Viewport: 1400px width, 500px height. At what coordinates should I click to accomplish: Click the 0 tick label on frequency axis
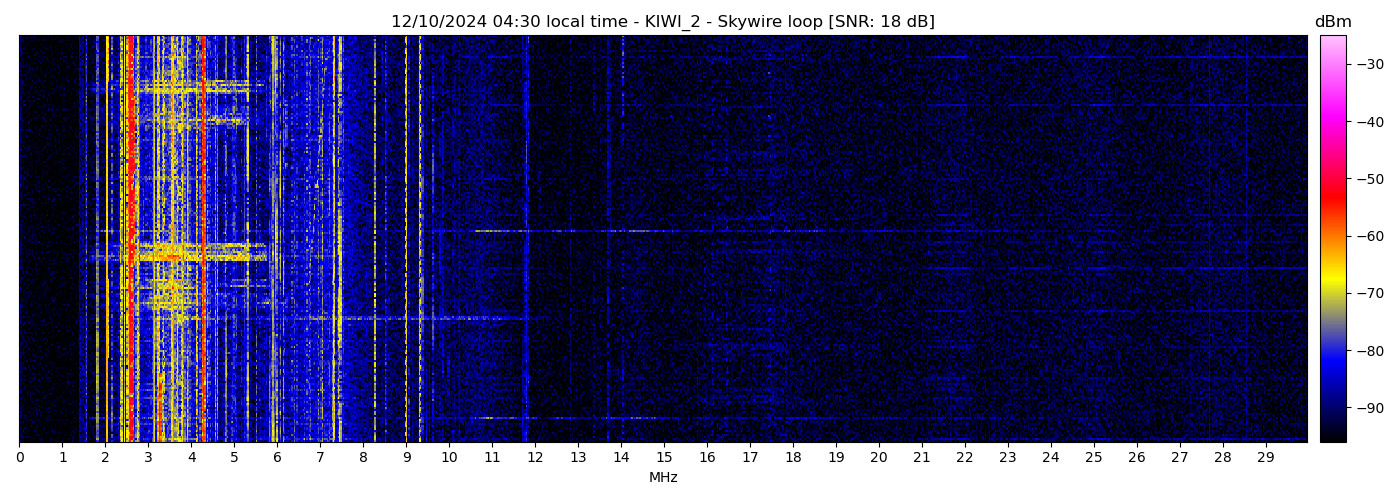19,458
